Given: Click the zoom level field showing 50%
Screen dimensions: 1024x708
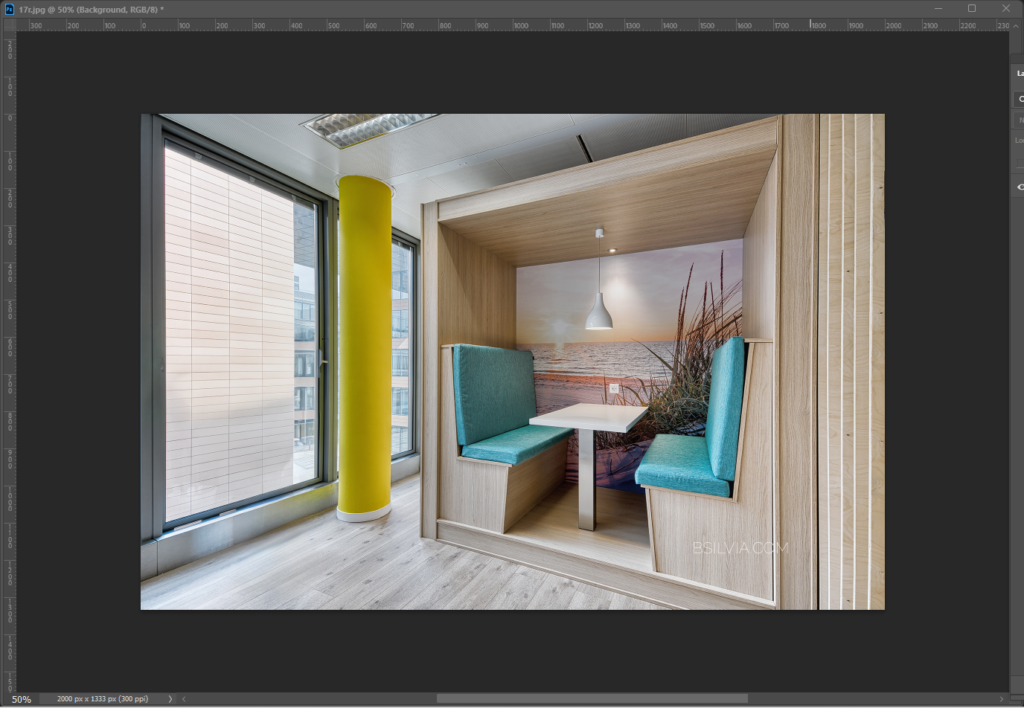Looking at the screenshot, I should [x=21, y=699].
